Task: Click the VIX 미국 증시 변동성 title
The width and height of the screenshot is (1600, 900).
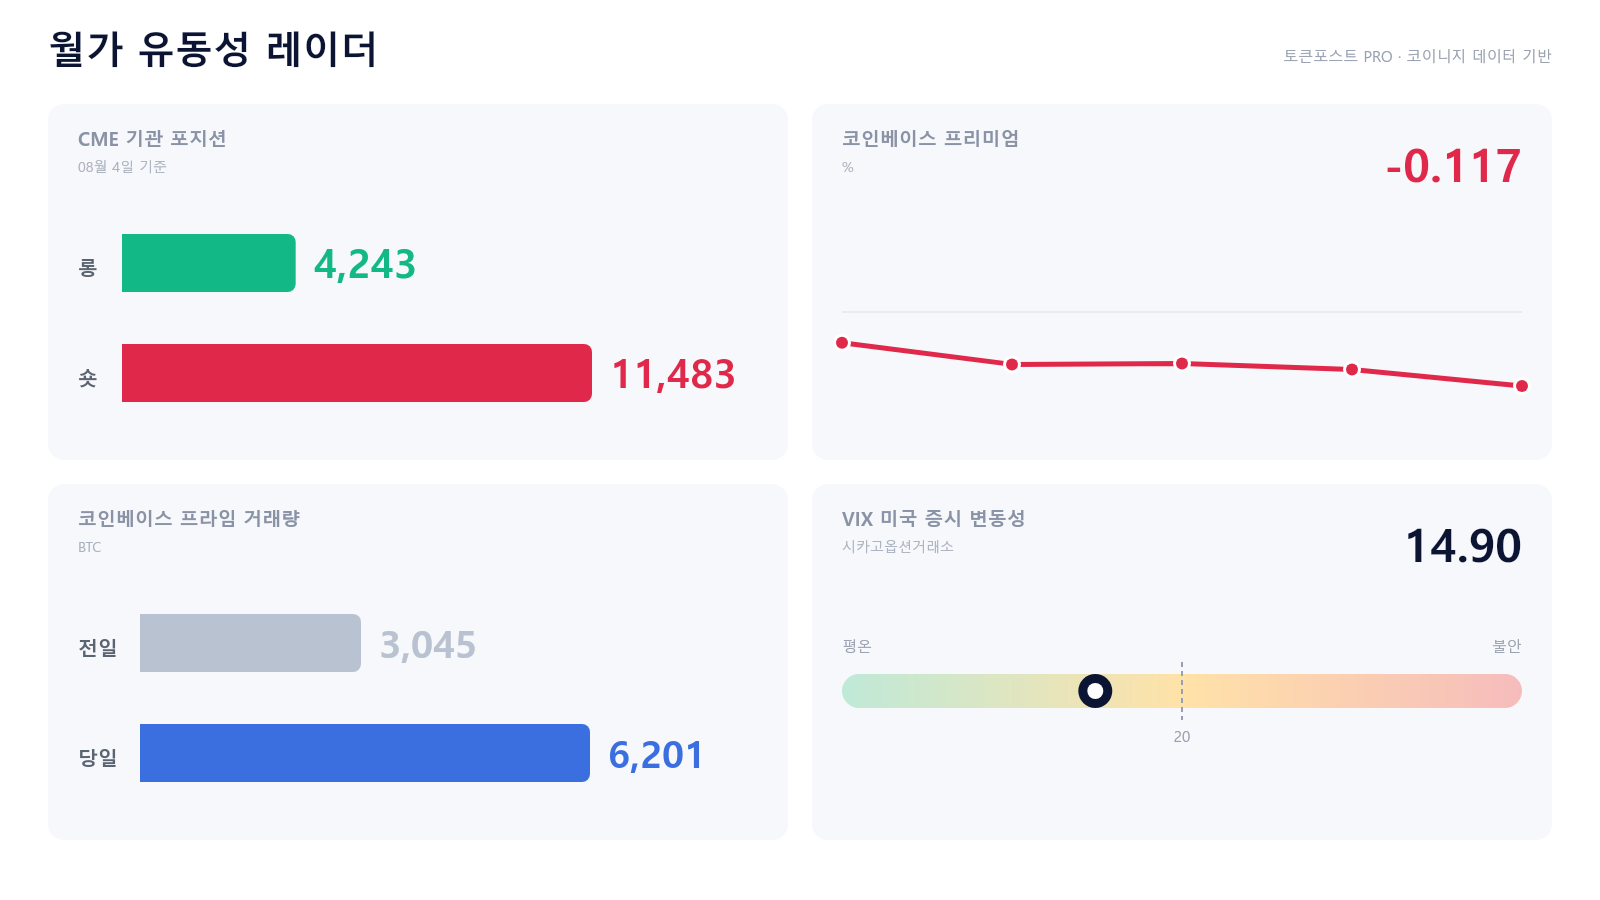Action: click(933, 518)
